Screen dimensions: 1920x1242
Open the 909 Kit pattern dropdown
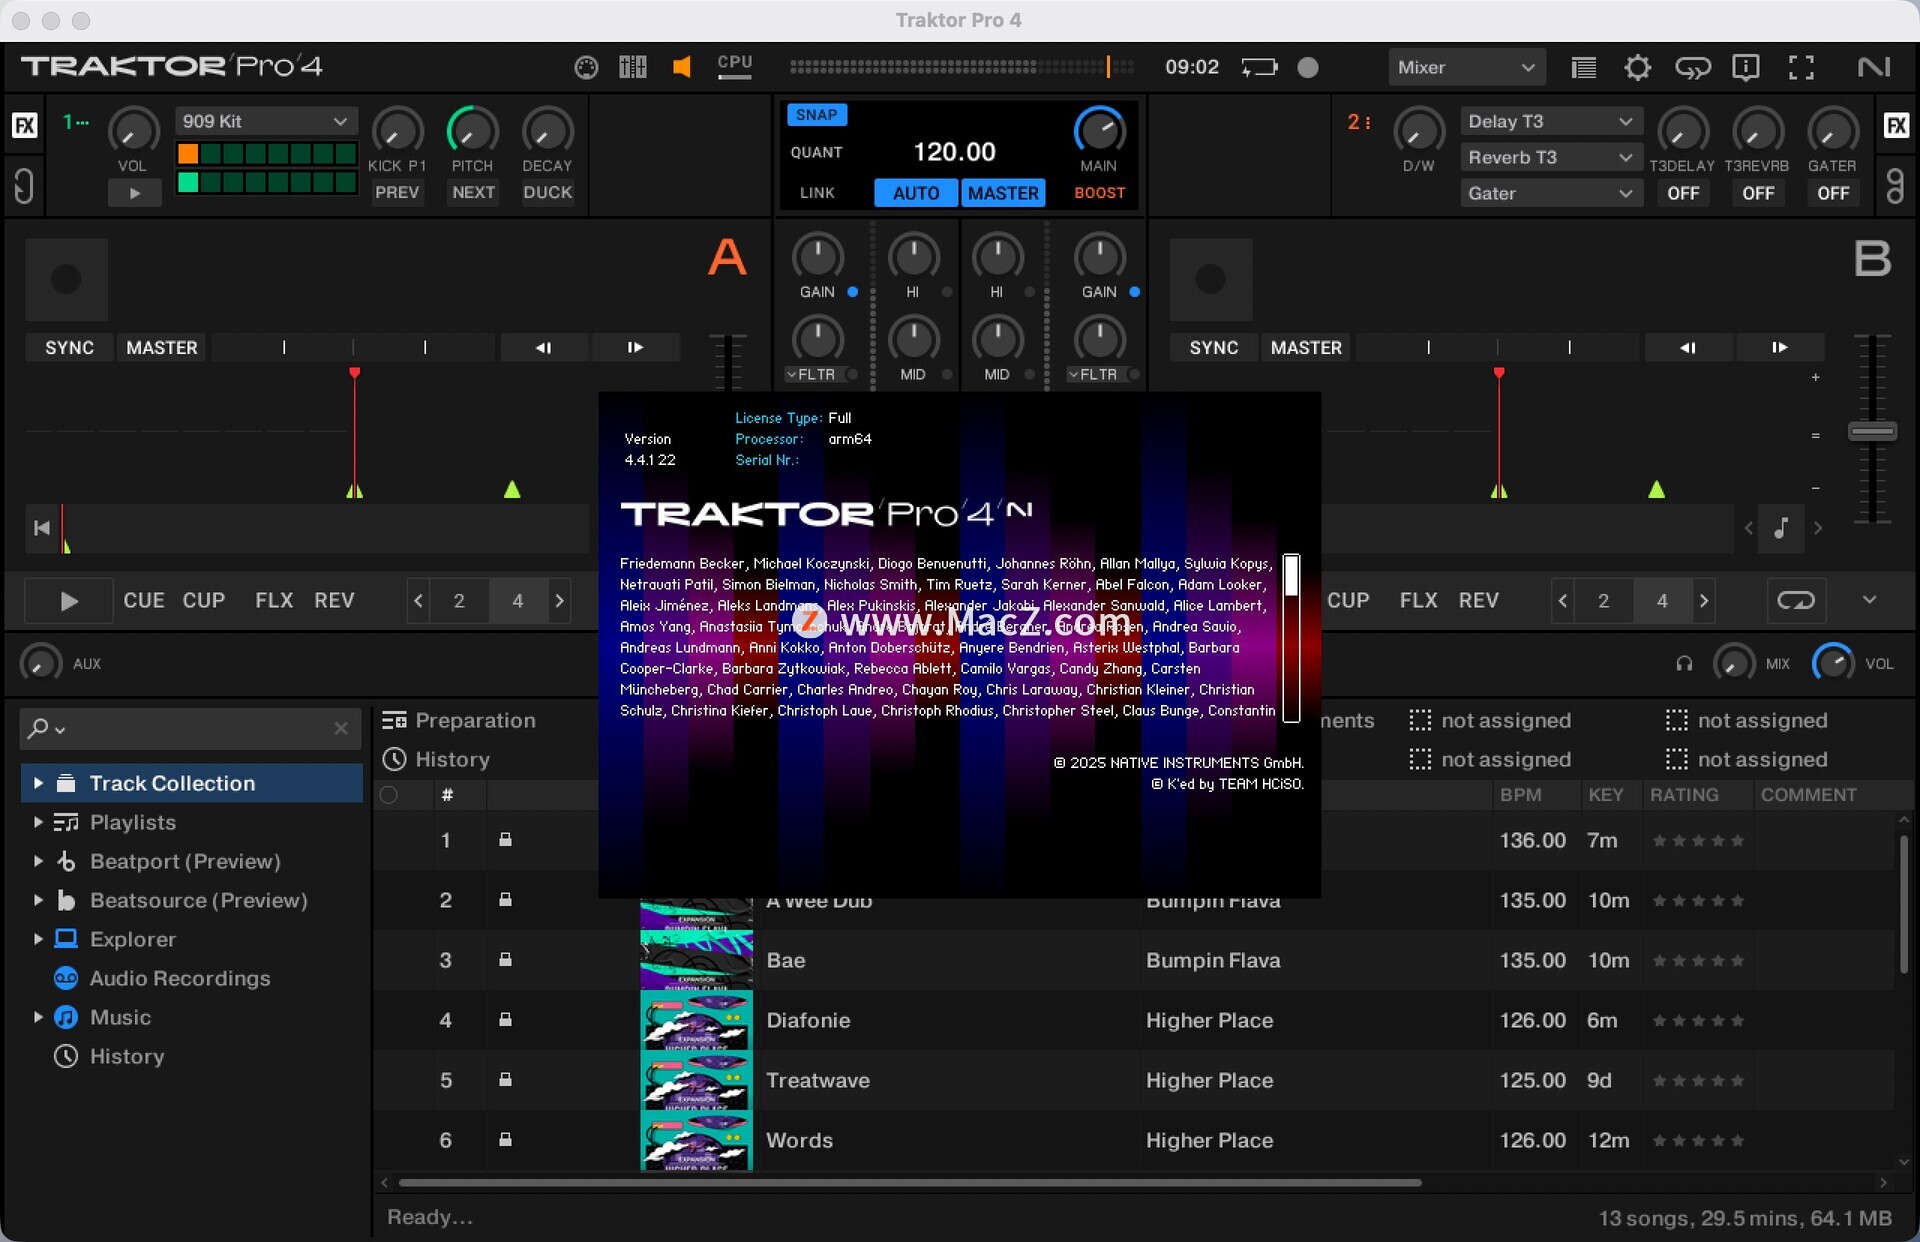click(265, 121)
